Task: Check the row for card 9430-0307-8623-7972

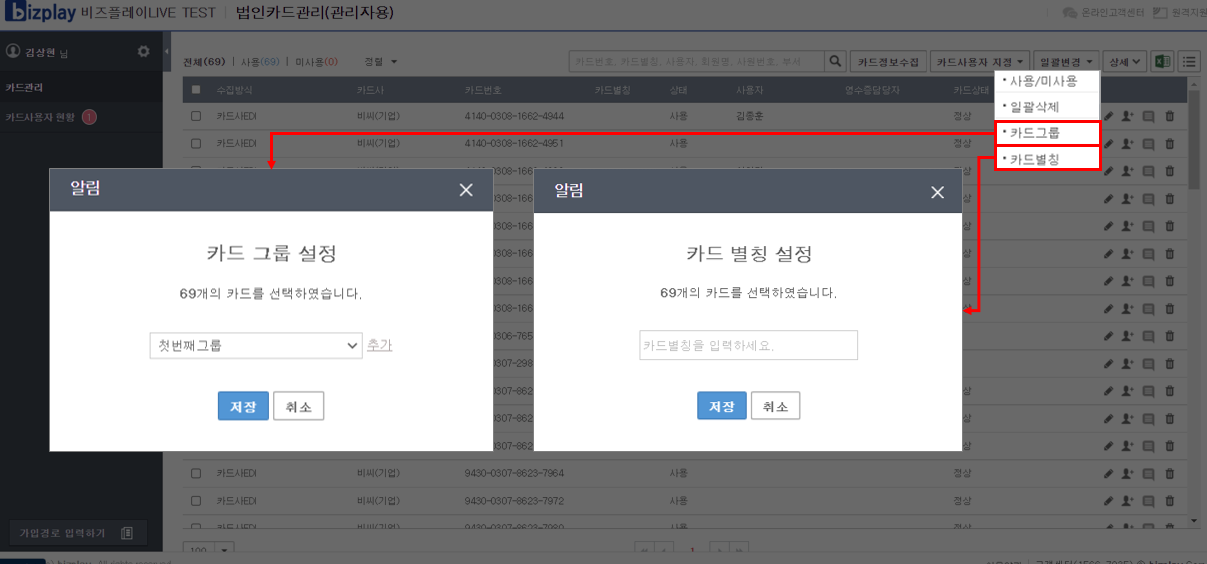Action: (196, 500)
